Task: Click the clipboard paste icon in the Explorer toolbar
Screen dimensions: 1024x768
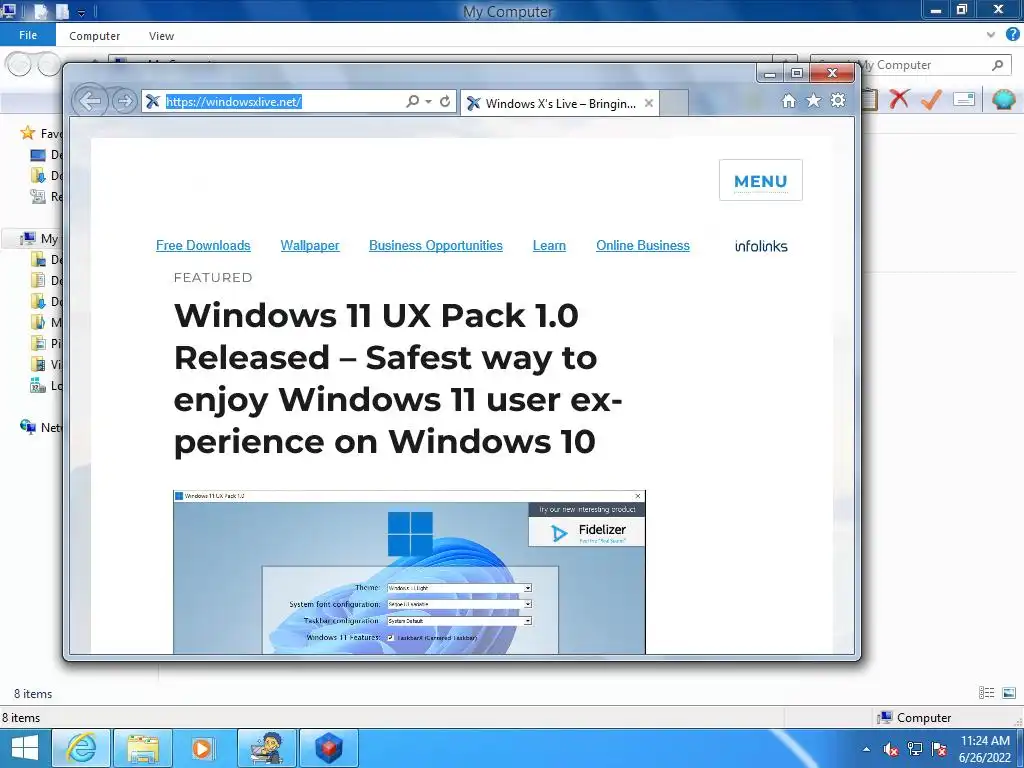Action: [870, 99]
